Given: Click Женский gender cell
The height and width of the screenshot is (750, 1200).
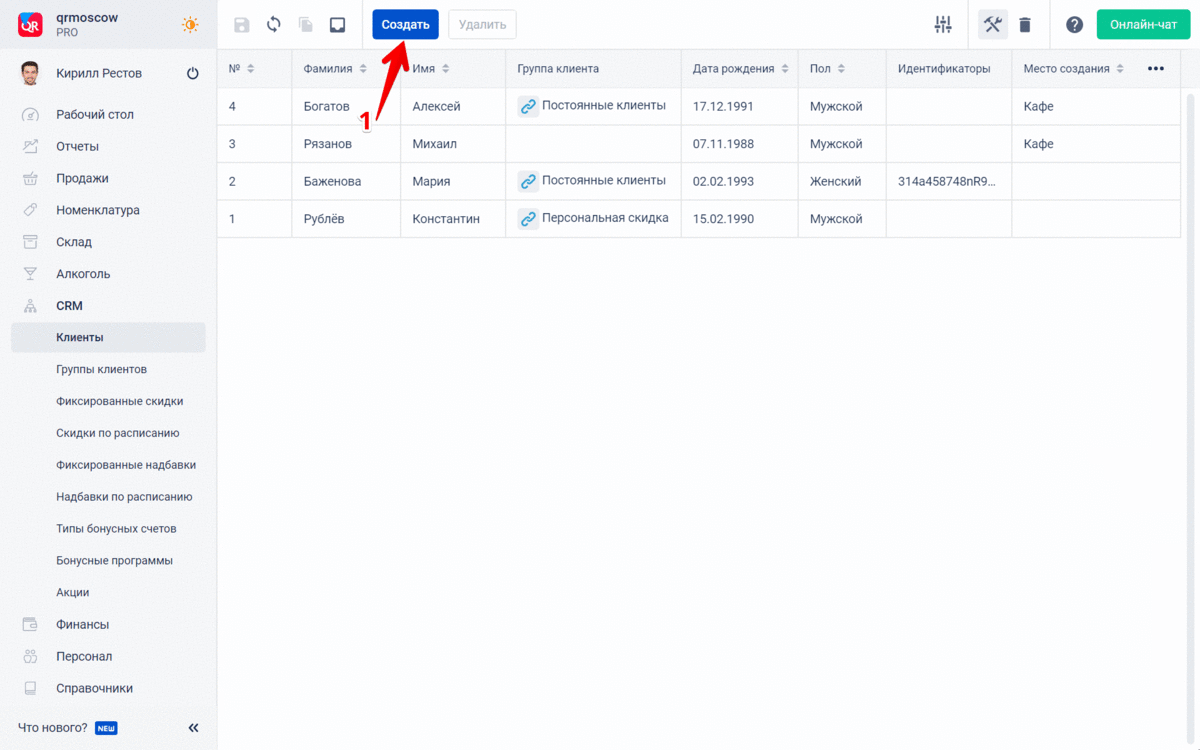Looking at the screenshot, I should point(842,181).
